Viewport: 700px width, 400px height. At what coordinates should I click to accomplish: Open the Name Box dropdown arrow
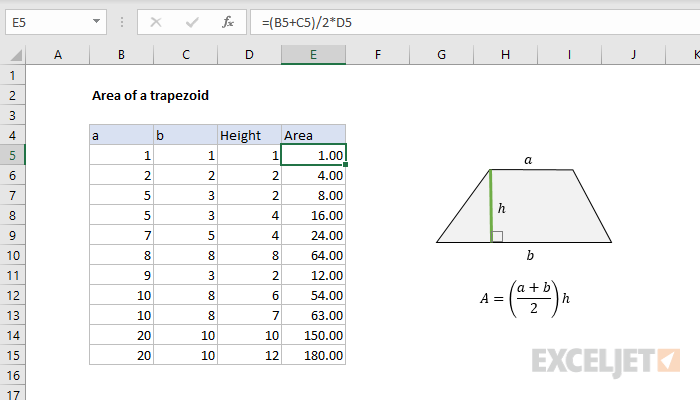[x=96, y=21]
